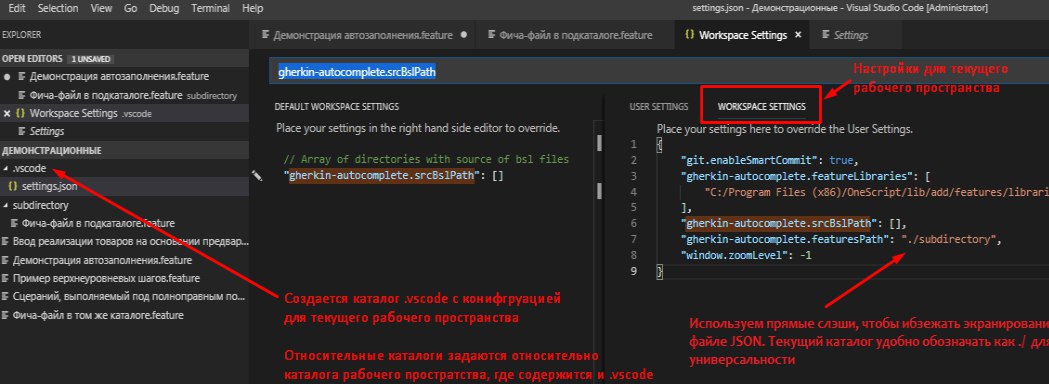This screenshot has height=384, width=1049.
Task: Click line 6 srcBslPath in workspace settings editor
Action: 793,223
